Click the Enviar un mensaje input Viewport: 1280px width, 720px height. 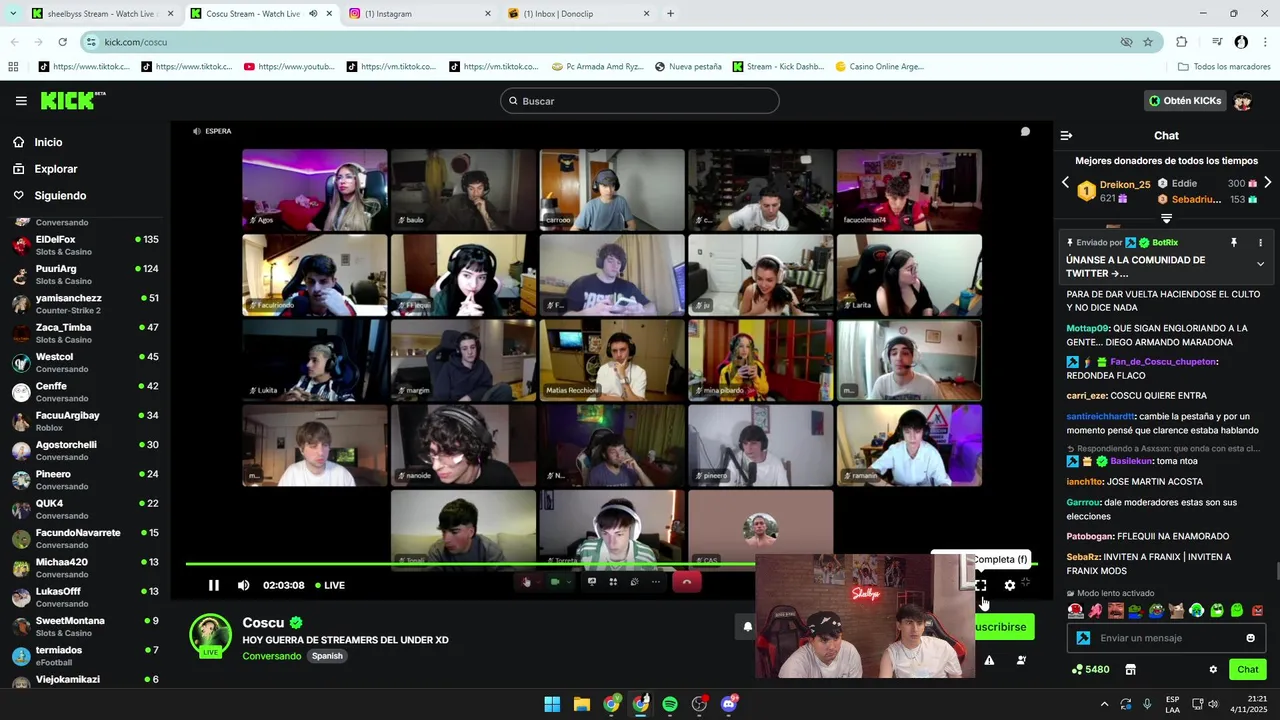(x=1166, y=638)
